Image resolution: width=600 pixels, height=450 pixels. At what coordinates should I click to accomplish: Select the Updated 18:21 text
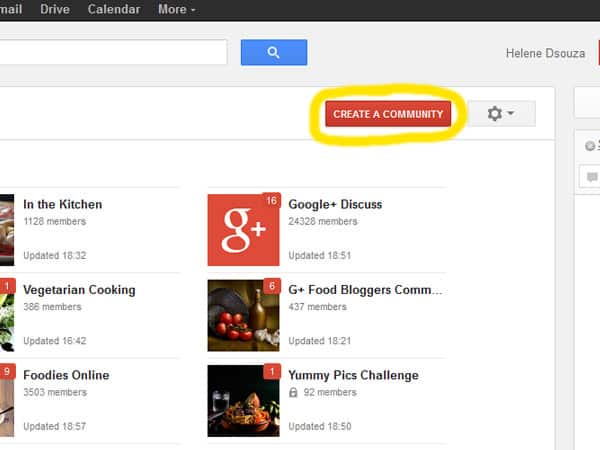[x=320, y=341]
